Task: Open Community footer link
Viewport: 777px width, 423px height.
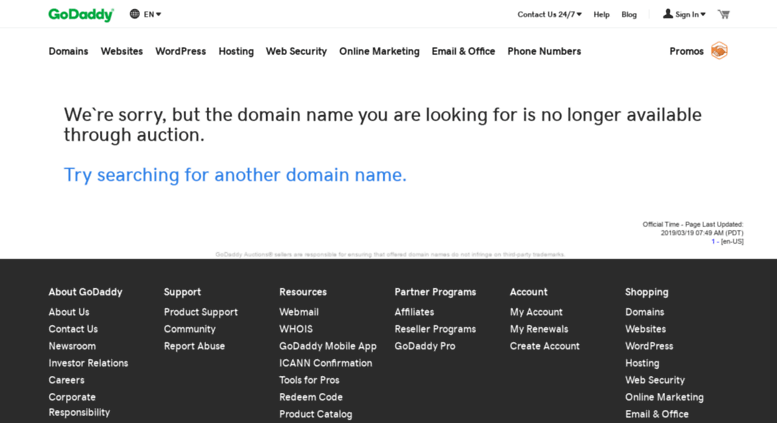Action: pyautogui.click(x=190, y=329)
